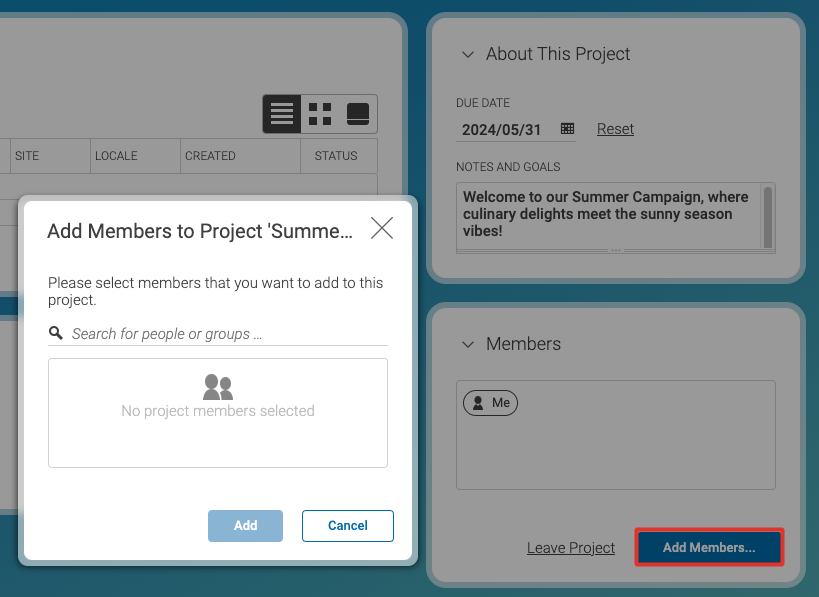Reset the due date
Viewport: 819px width, 597px height.
(615, 129)
